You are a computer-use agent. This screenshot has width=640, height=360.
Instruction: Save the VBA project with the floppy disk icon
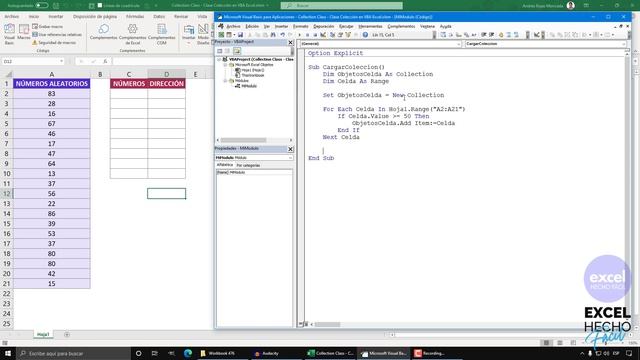click(240, 35)
